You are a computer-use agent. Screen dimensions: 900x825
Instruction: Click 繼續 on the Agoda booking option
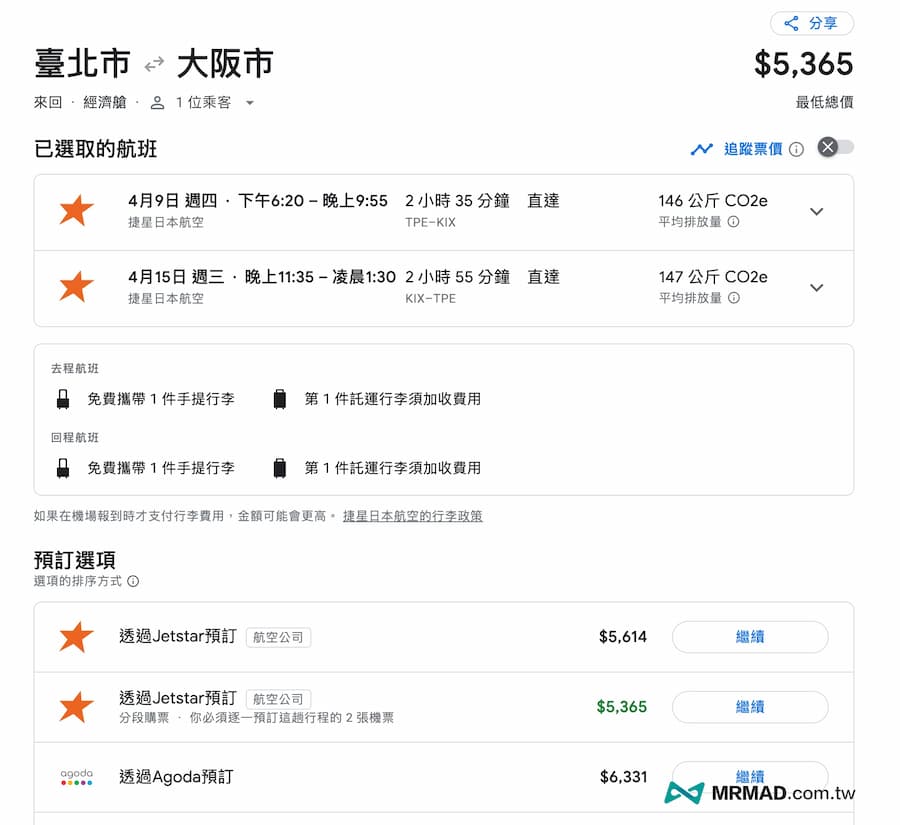pos(750,777)
